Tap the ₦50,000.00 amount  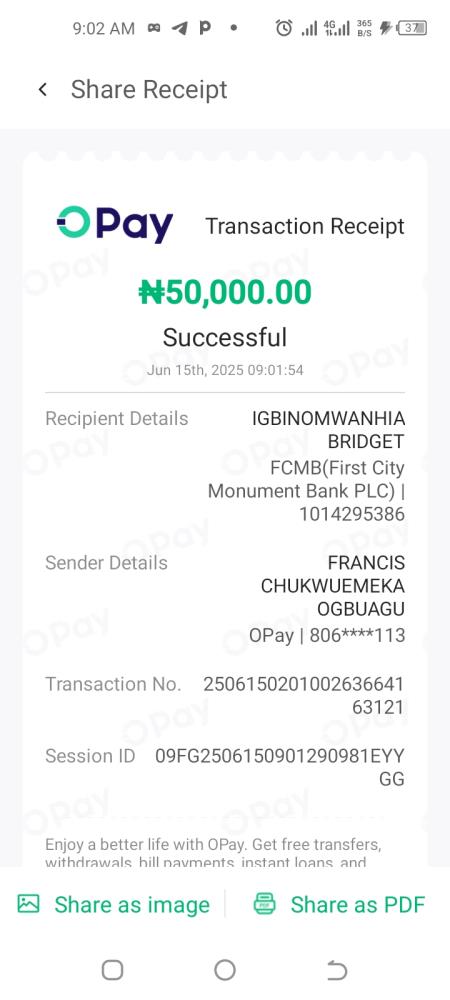225,292
